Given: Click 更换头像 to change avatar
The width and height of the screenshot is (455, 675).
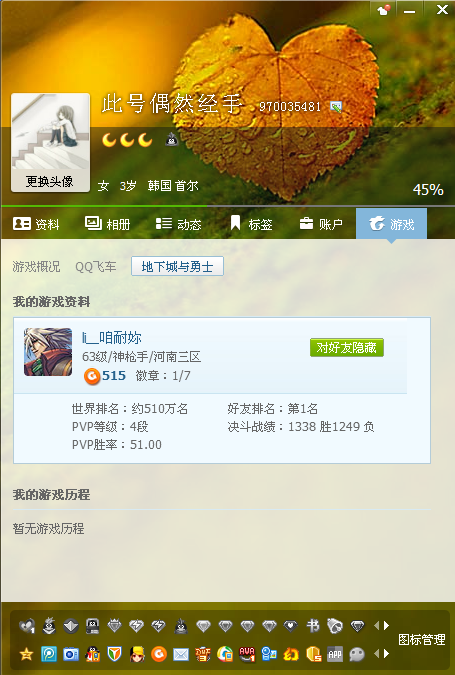Looking at the screenshot, I should [50, 182].
